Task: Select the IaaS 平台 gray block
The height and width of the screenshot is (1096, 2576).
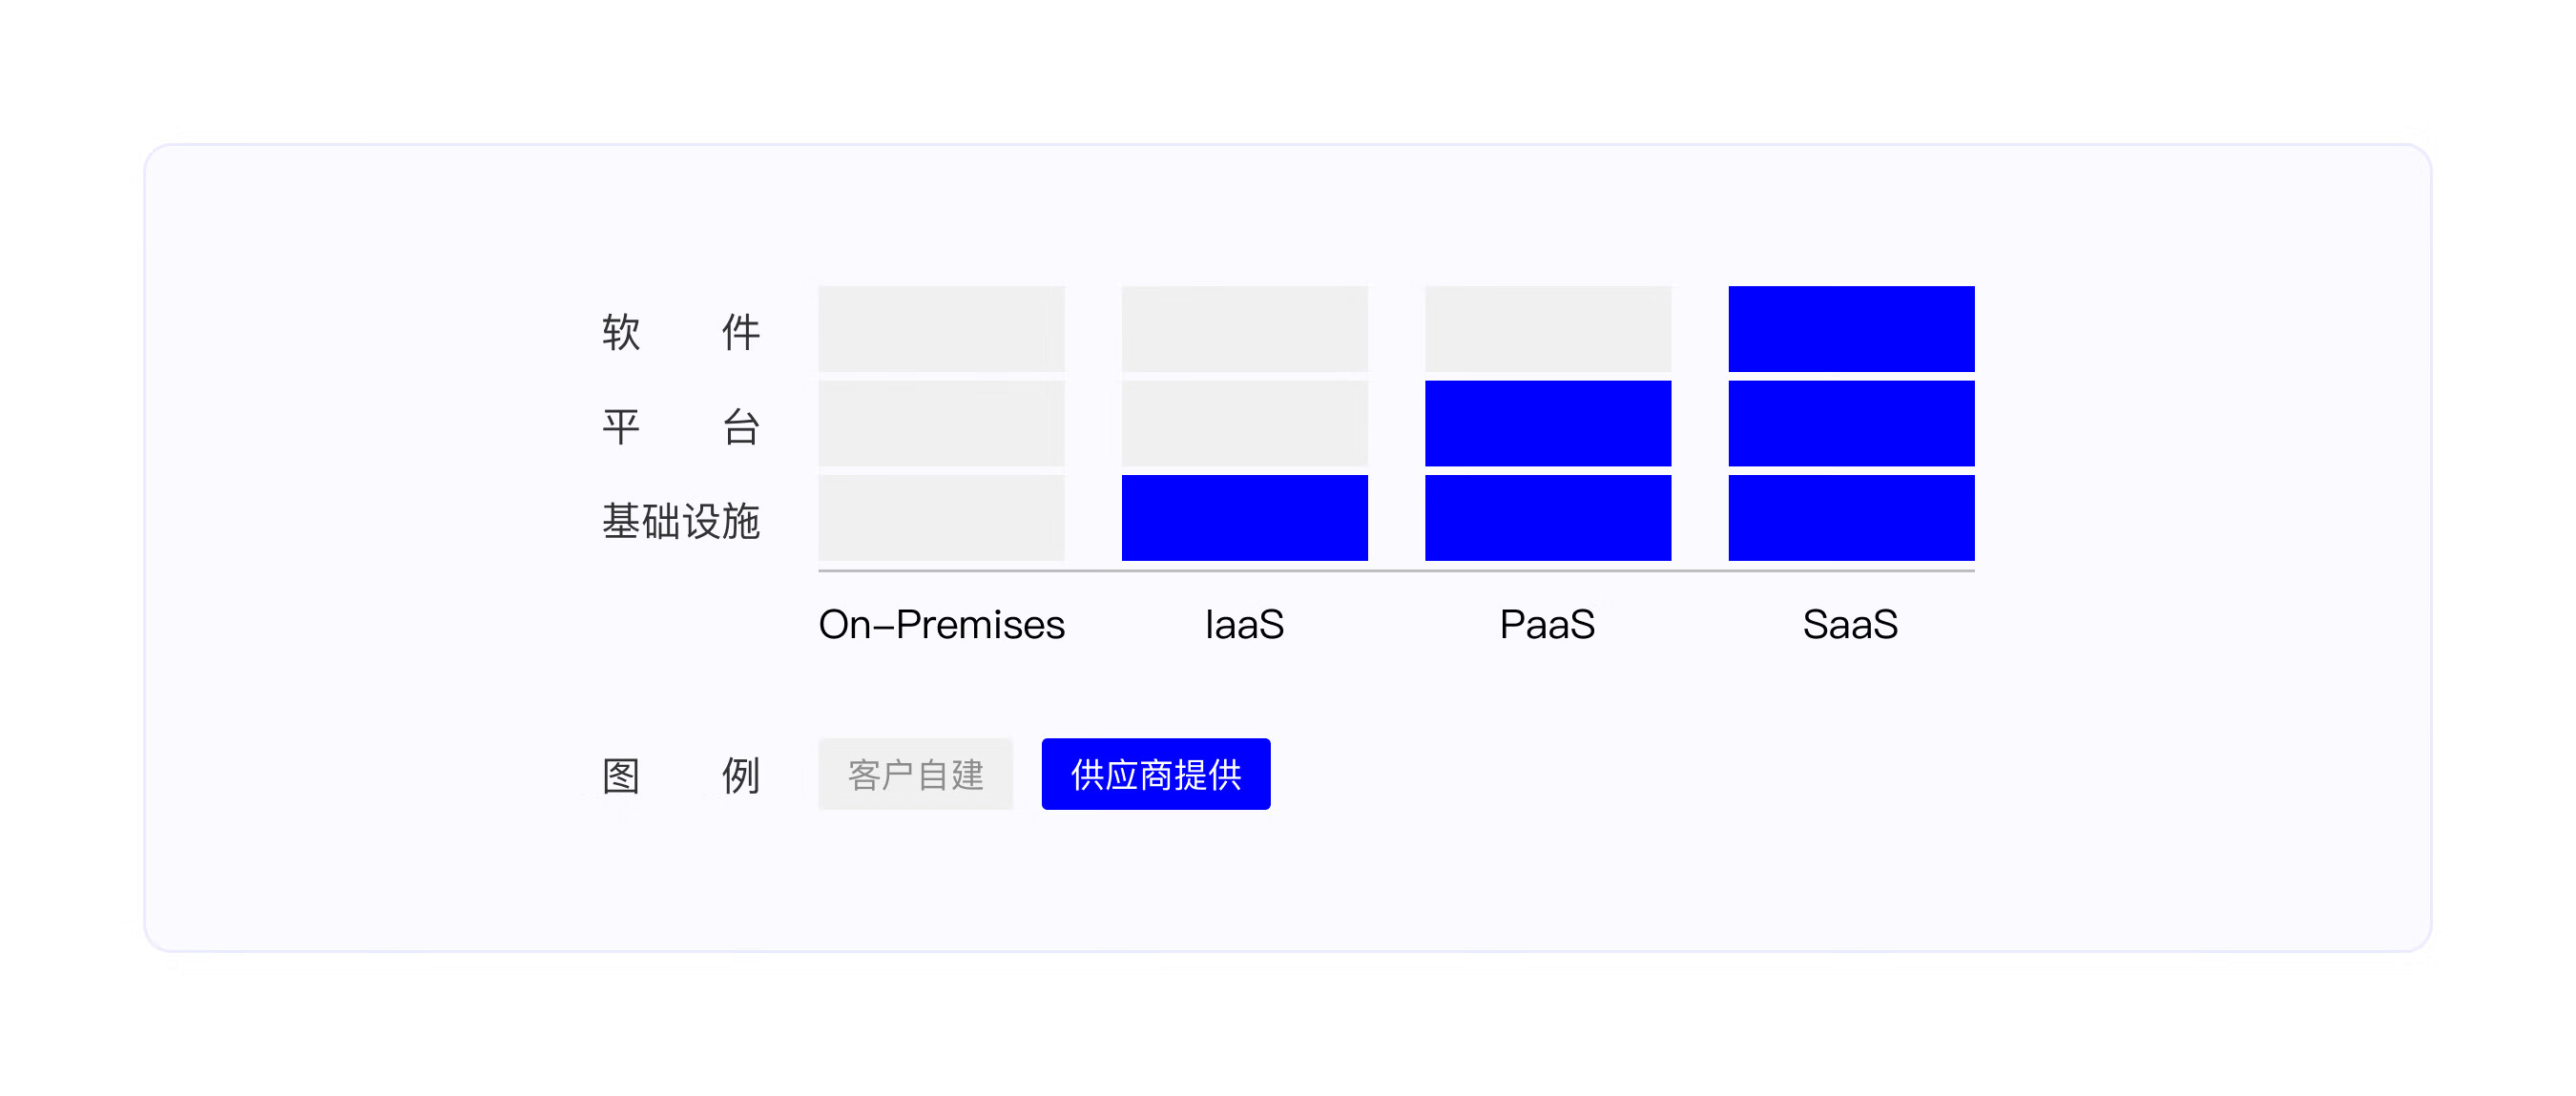Action: pos(1245,423)
